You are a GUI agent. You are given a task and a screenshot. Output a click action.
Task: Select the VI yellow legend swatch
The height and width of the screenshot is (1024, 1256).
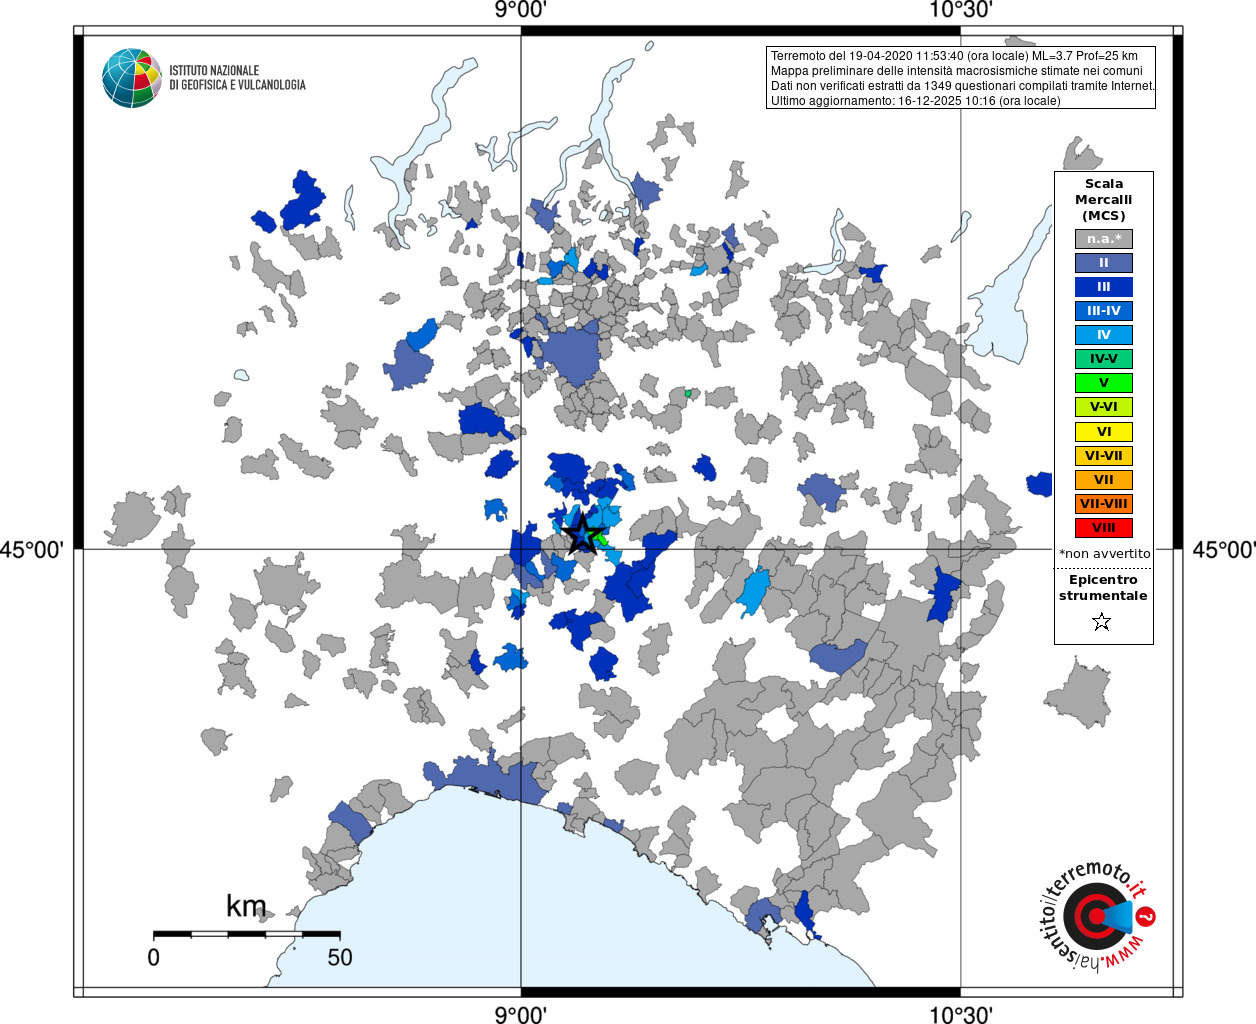pyautogui.click(x=1104, y=432)
